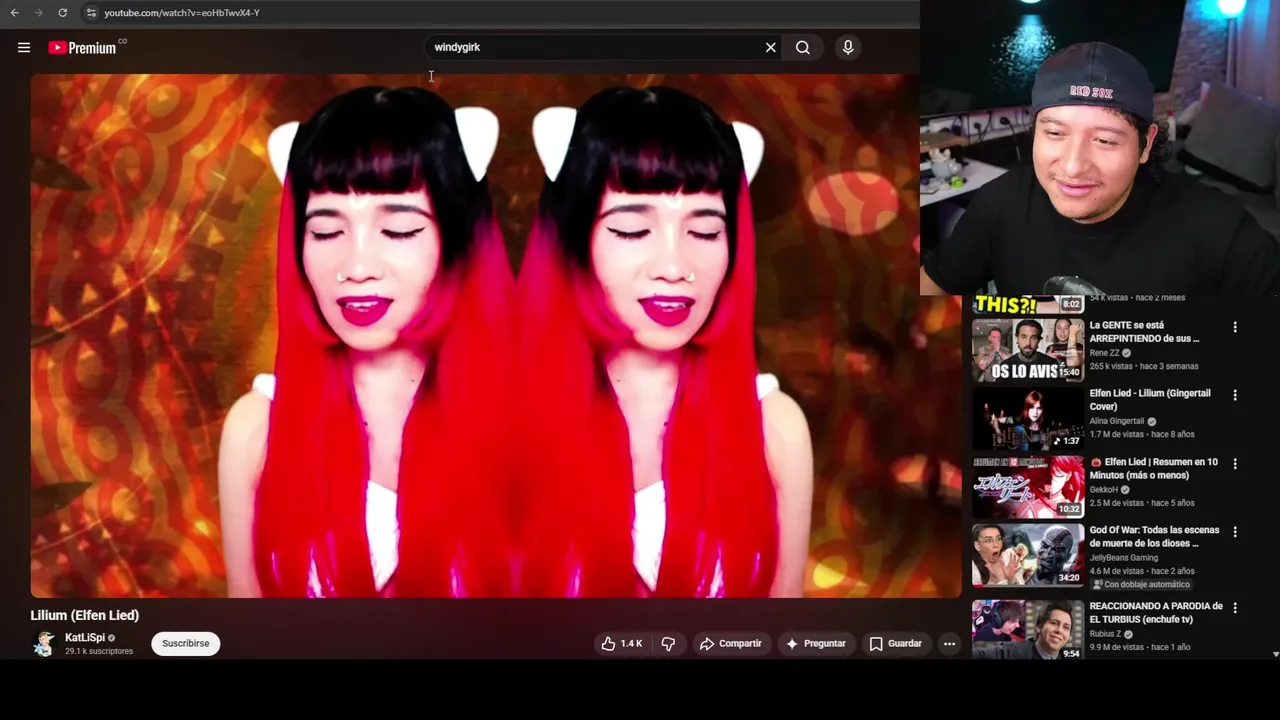Open the Alina Gingertail channel name
The height and width of the screenshot is (720, 1280).
pos(1117,421)
